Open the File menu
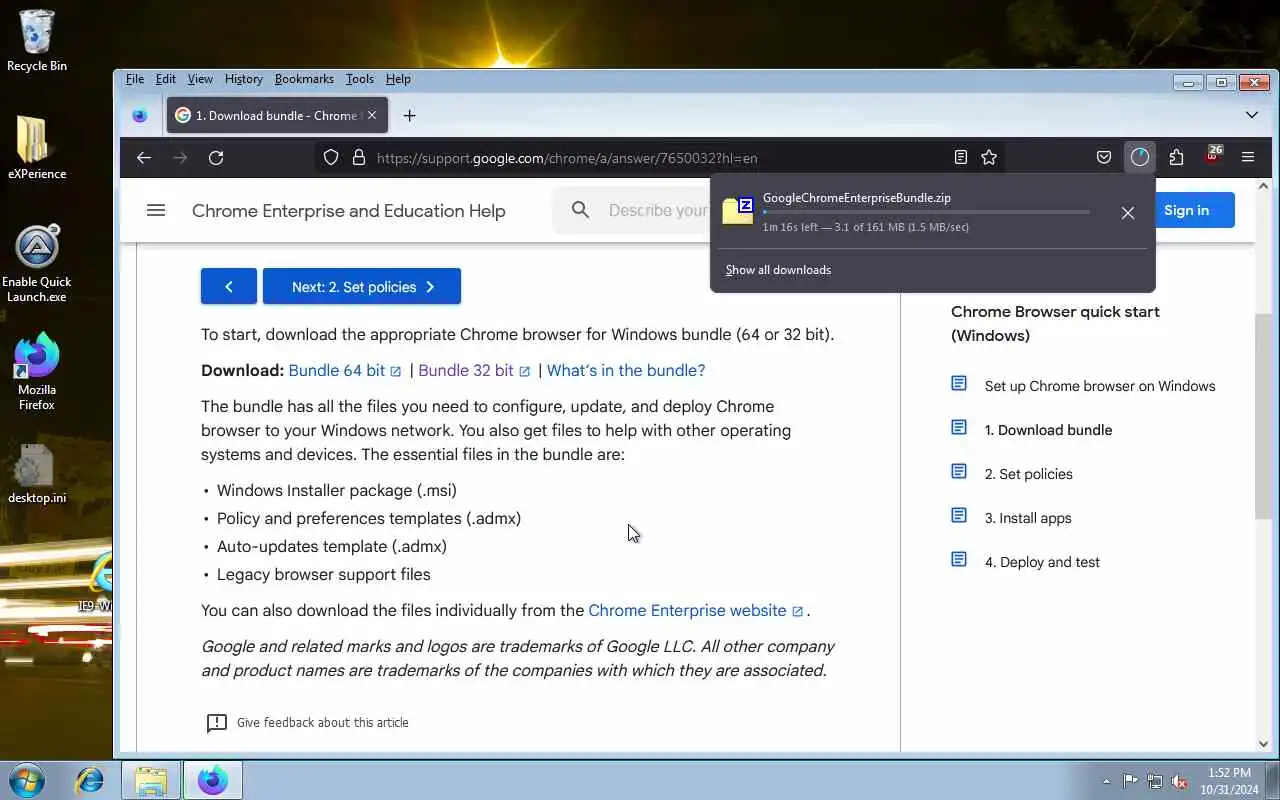The height and width of the screenshot is (800, 1280). pos(135,79)
